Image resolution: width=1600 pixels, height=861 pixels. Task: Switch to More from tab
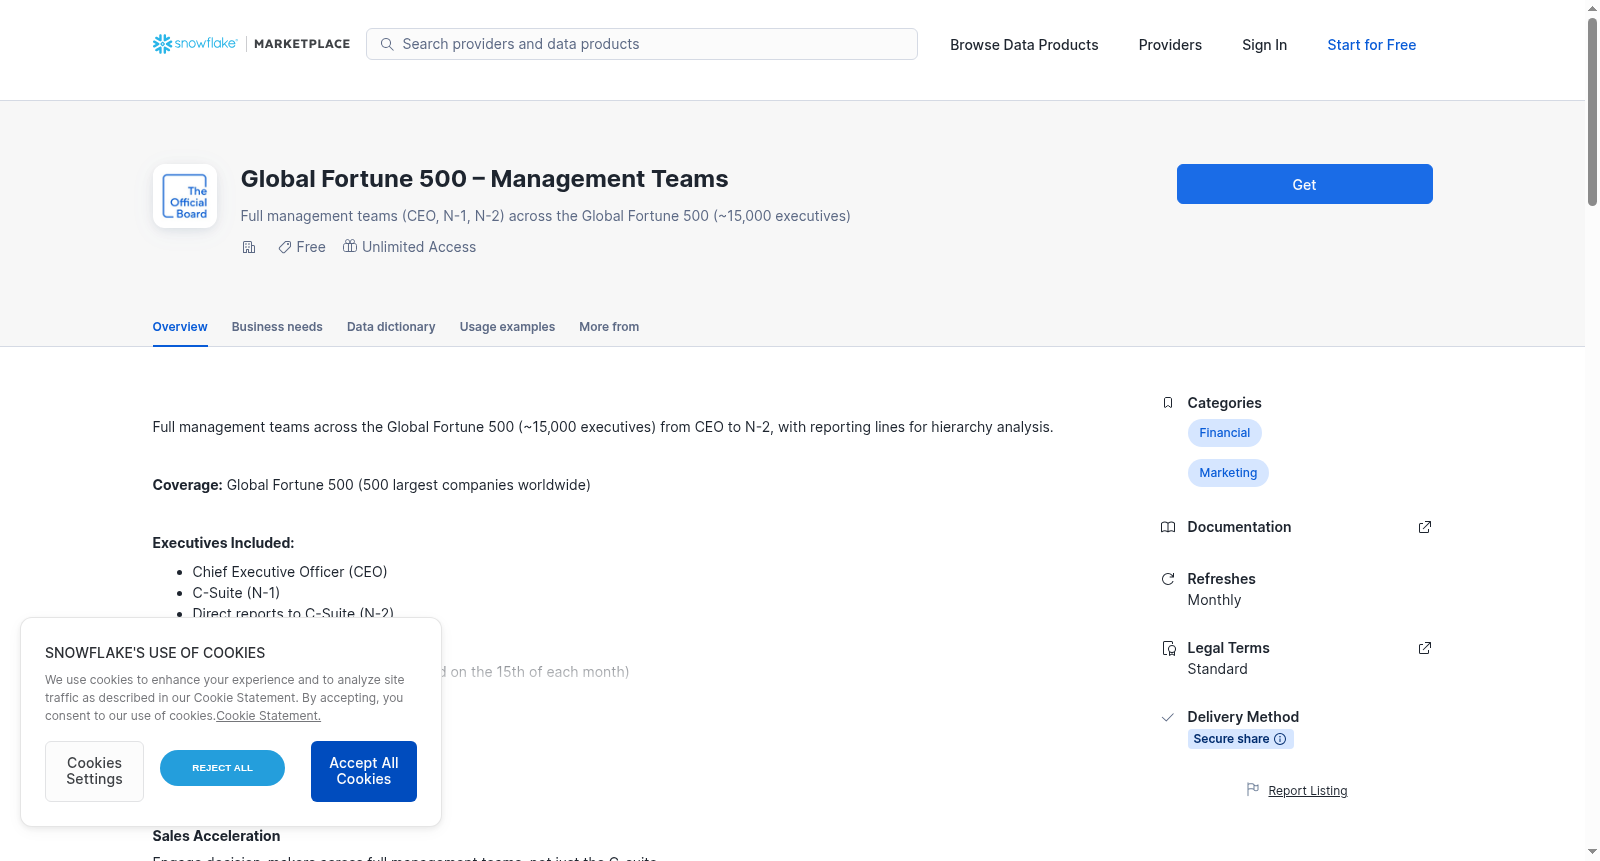coord(609,327)
